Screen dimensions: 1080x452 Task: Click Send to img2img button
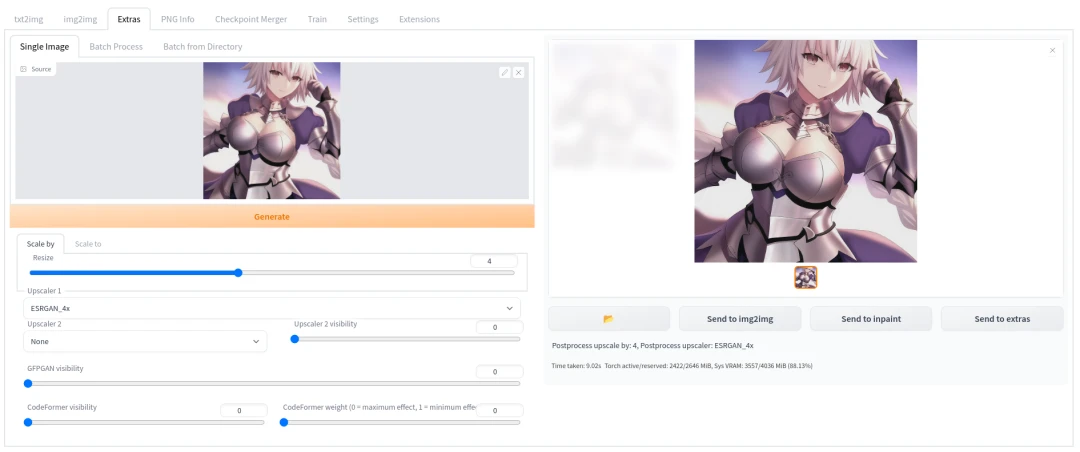coord(740,319)
